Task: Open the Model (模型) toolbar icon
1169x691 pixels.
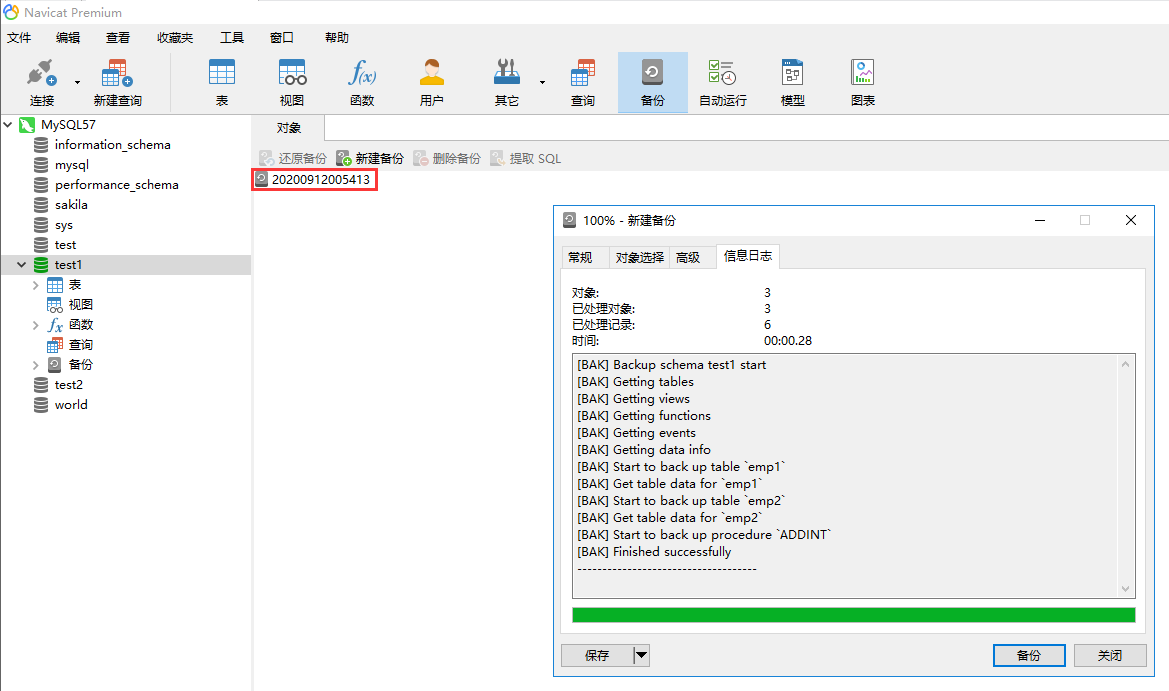Action: tap(793, 82)
